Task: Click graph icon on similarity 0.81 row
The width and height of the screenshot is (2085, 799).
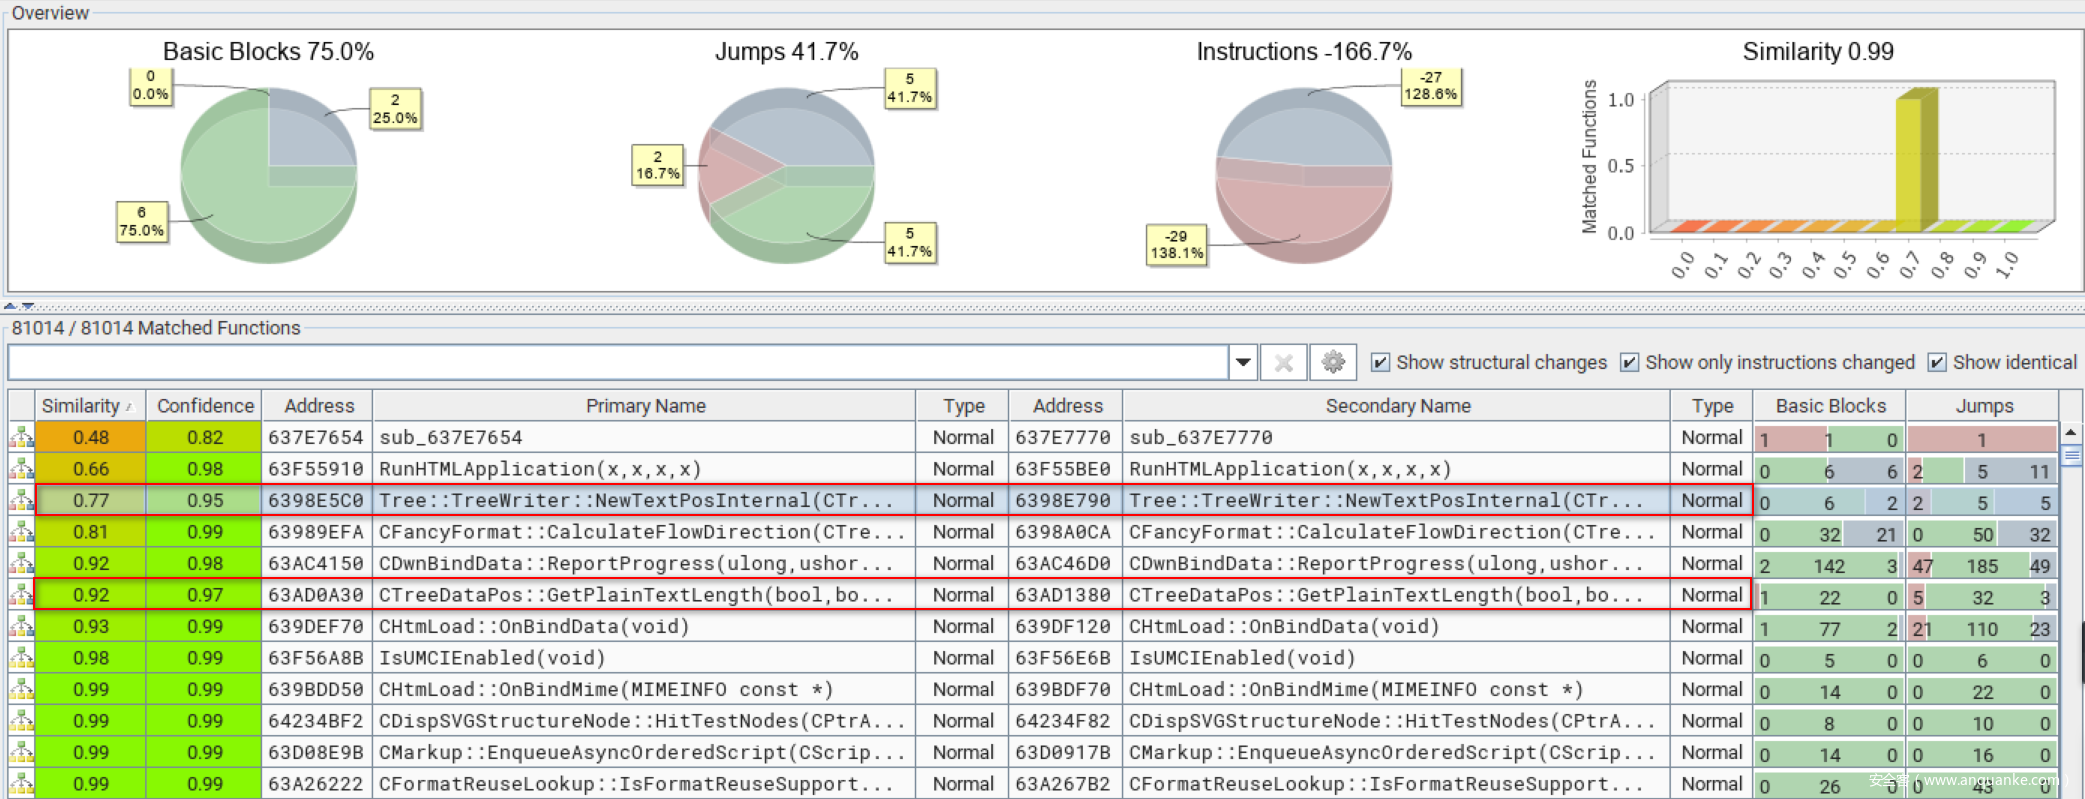Action: 21,532
